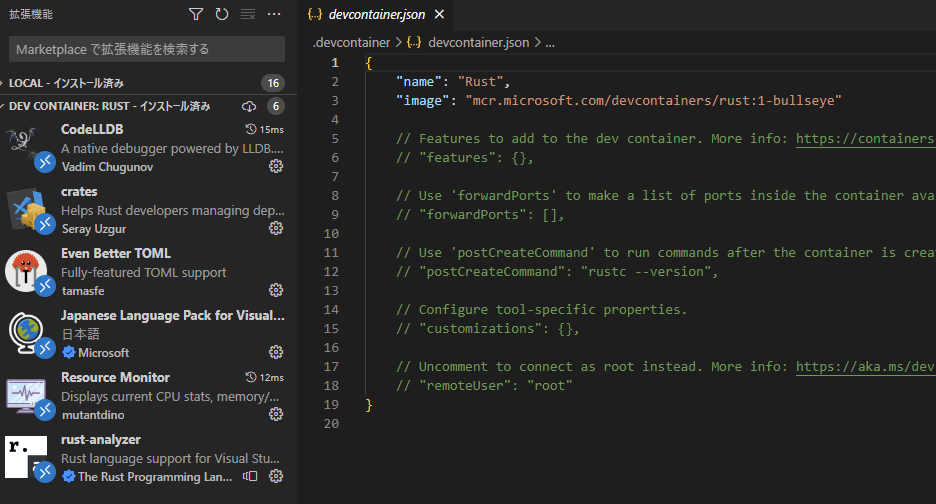Open the aka.ms link on line 17
Image resolution: width=936 pixels, height=504 pixels.
point(865,367)
